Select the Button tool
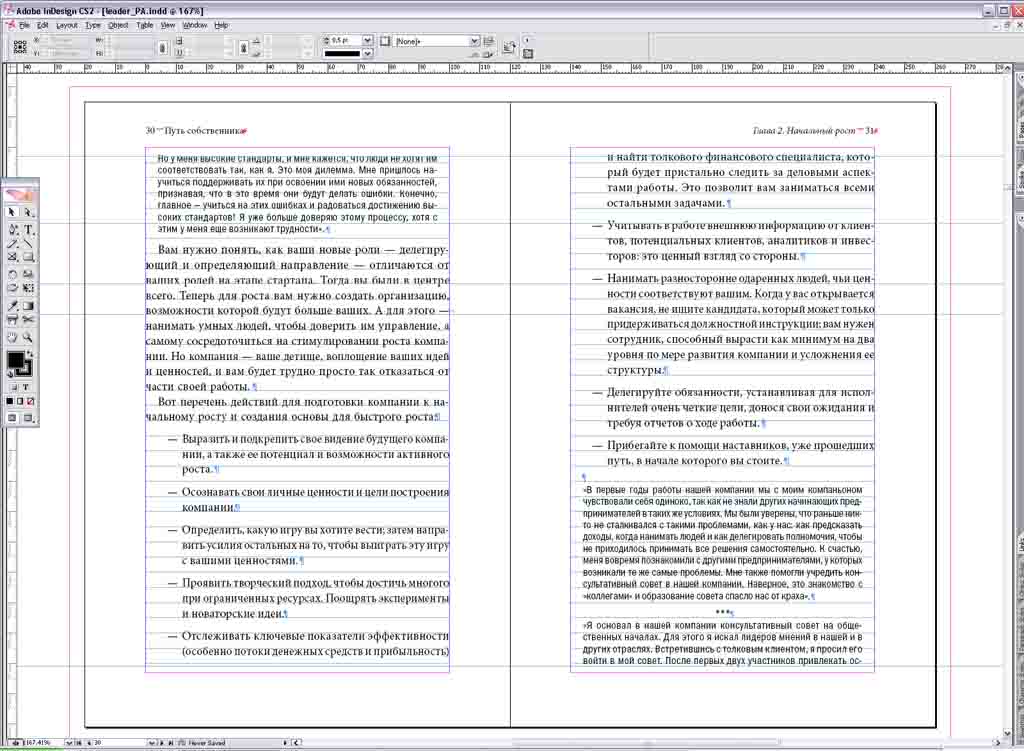The width and height of the screenshot is (1024, 751). click(12, 319)
